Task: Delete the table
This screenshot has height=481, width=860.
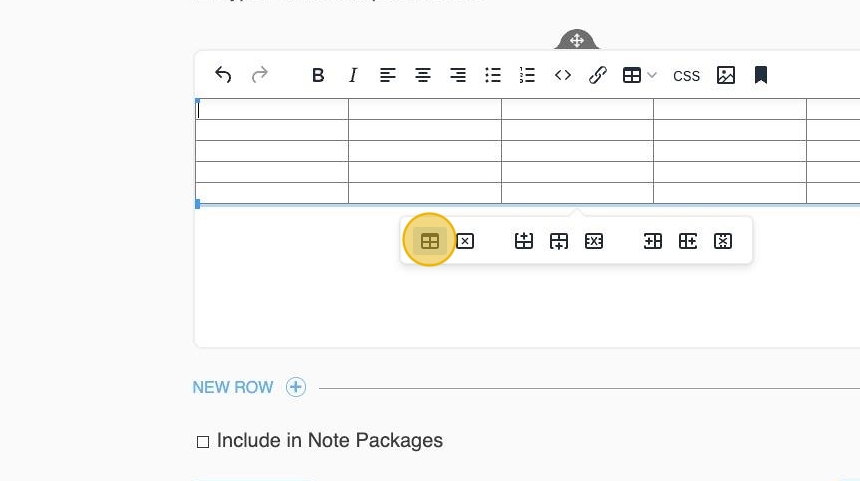Action: pos(465,241)
